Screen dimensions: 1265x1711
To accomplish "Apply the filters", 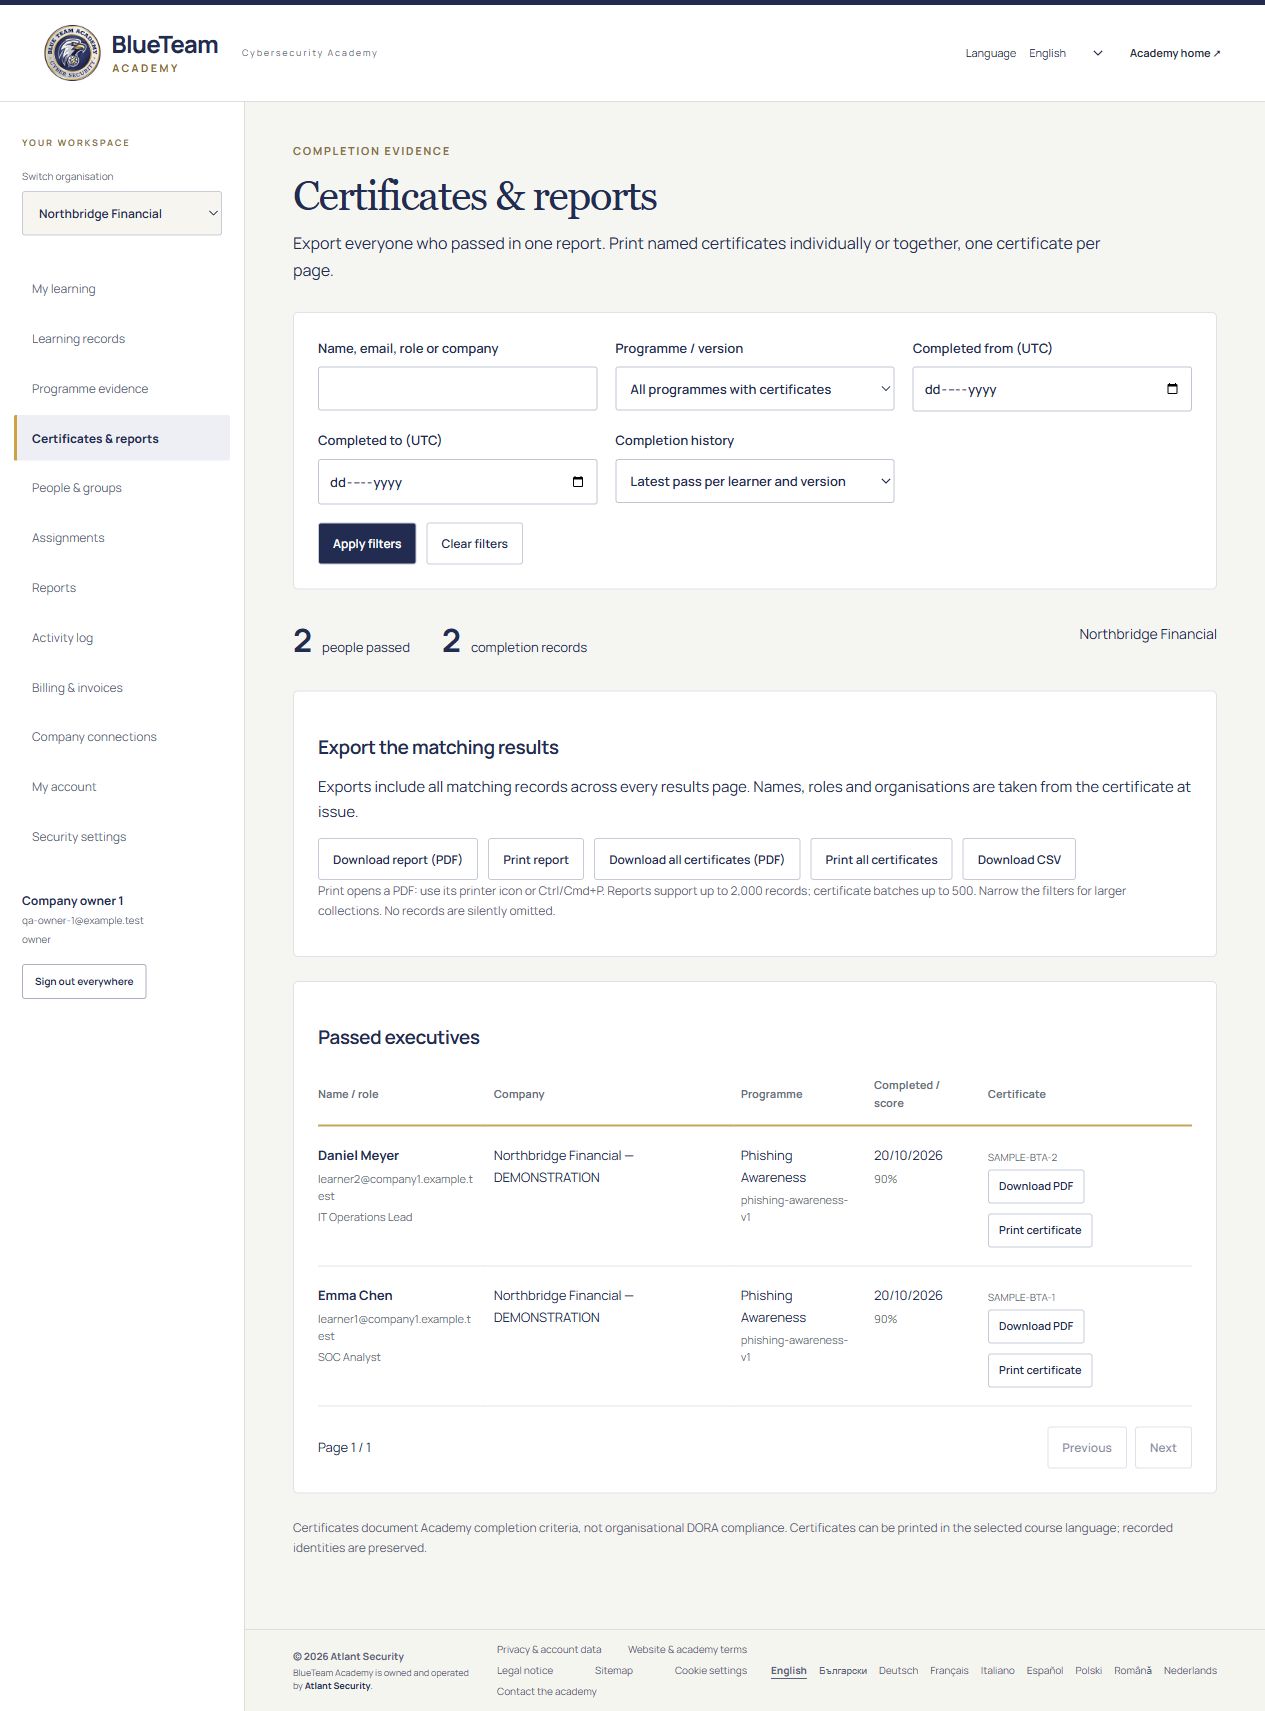I will pyautogui.click(x=367, y=543).
